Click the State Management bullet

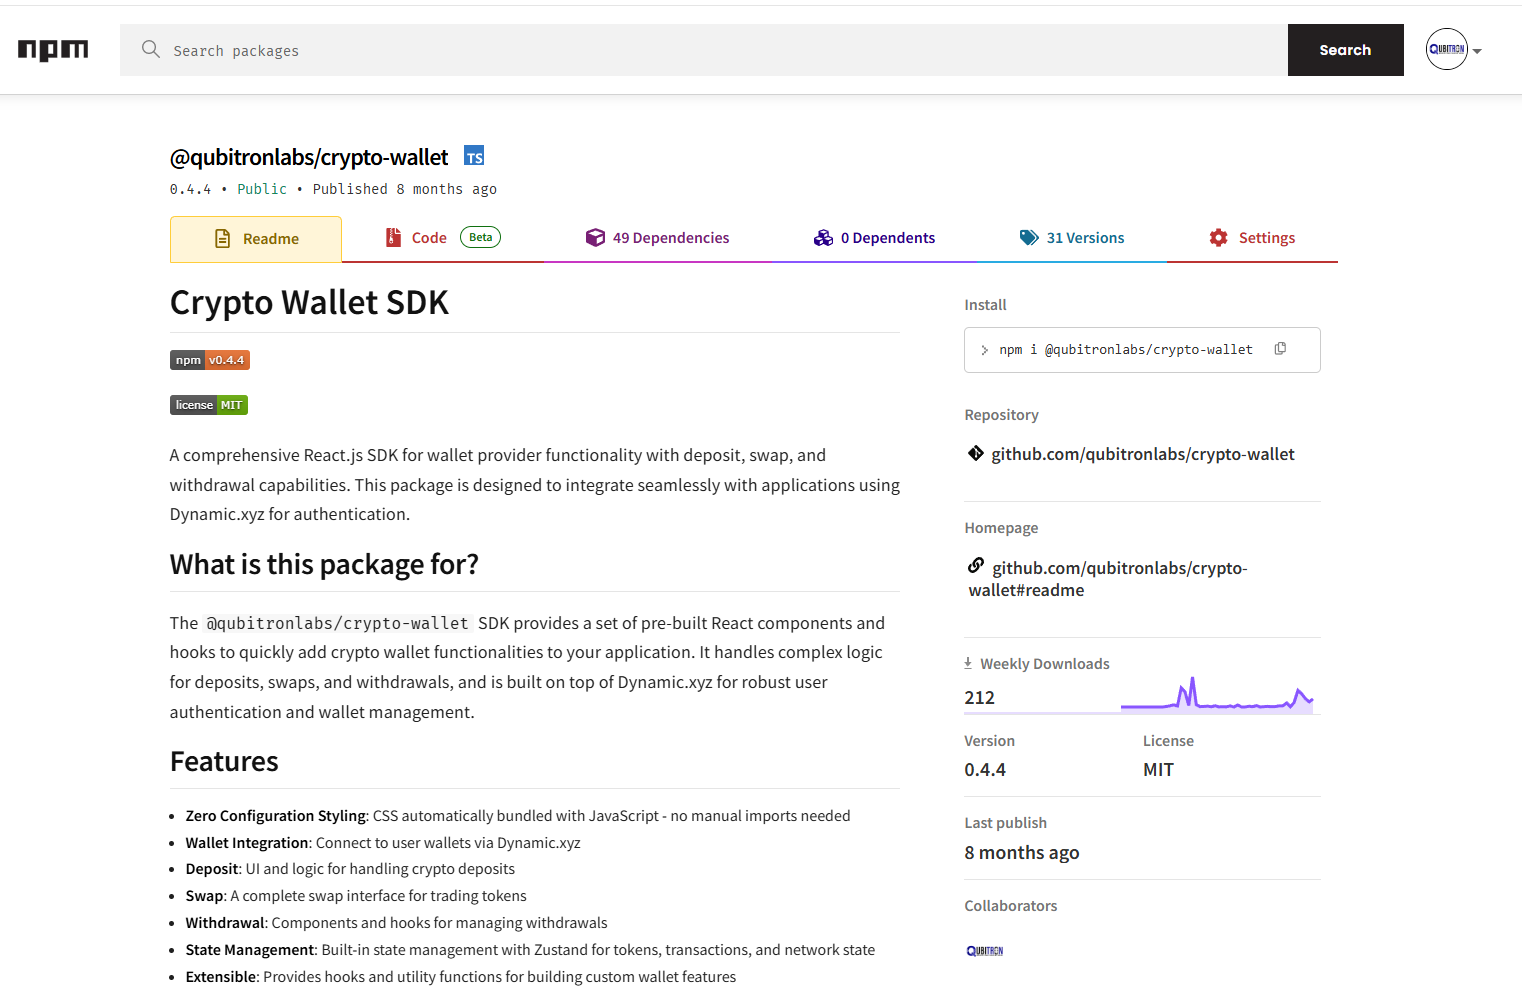530,950
